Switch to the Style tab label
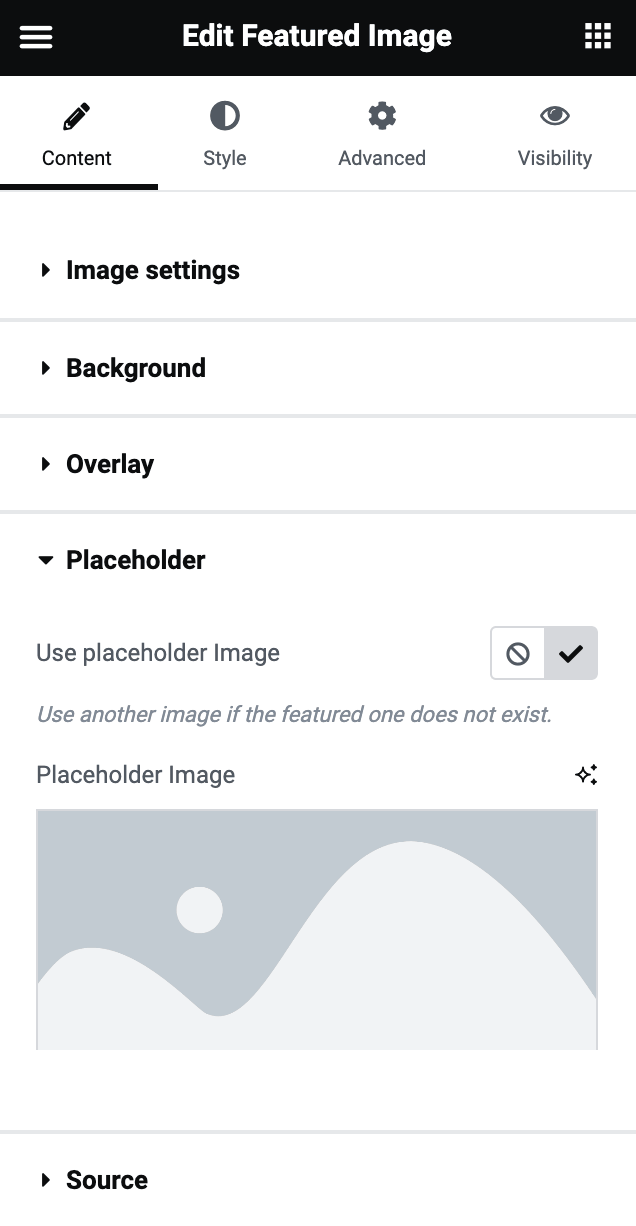 (x=224, y=158)
